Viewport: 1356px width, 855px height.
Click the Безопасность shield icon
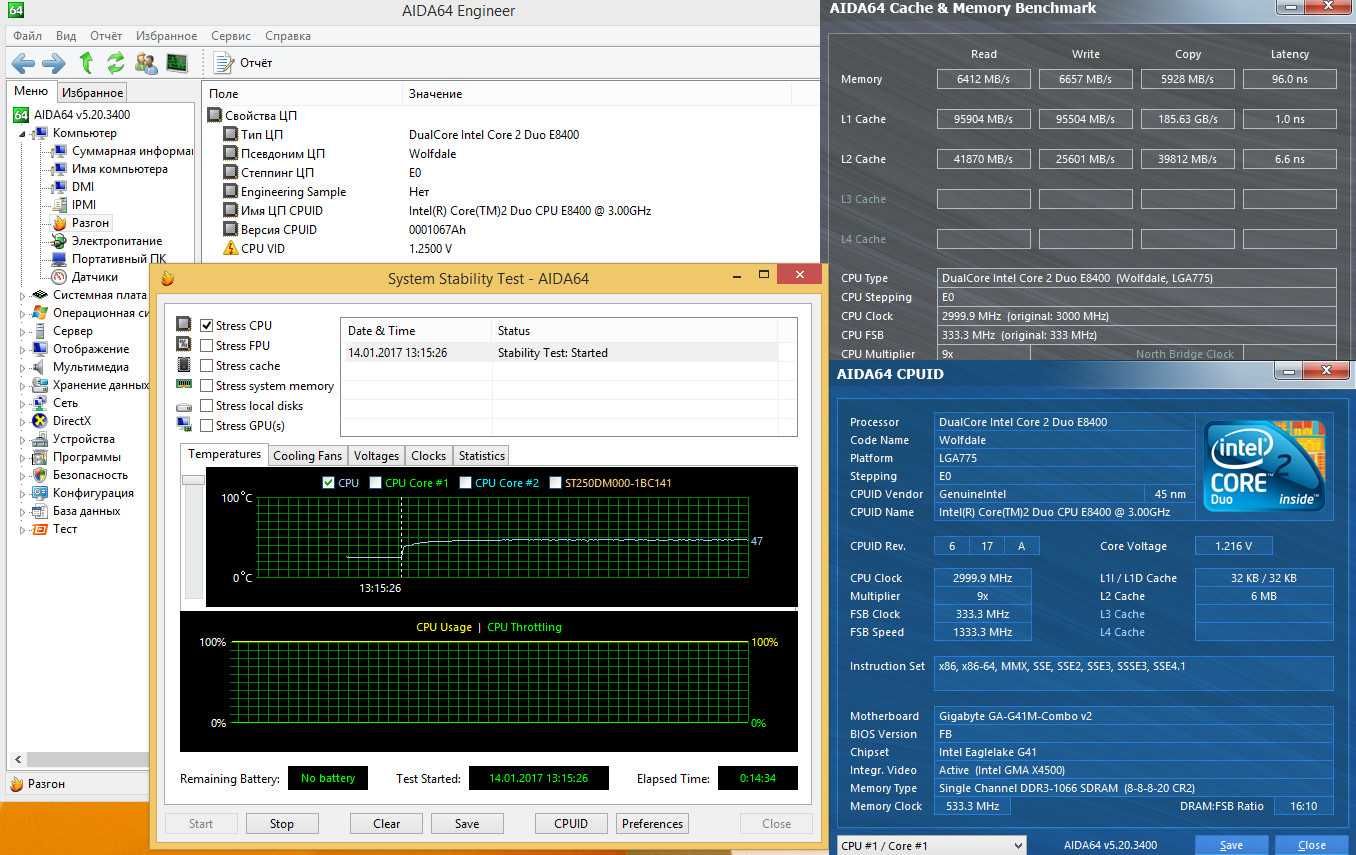click(x=40, y=475)
